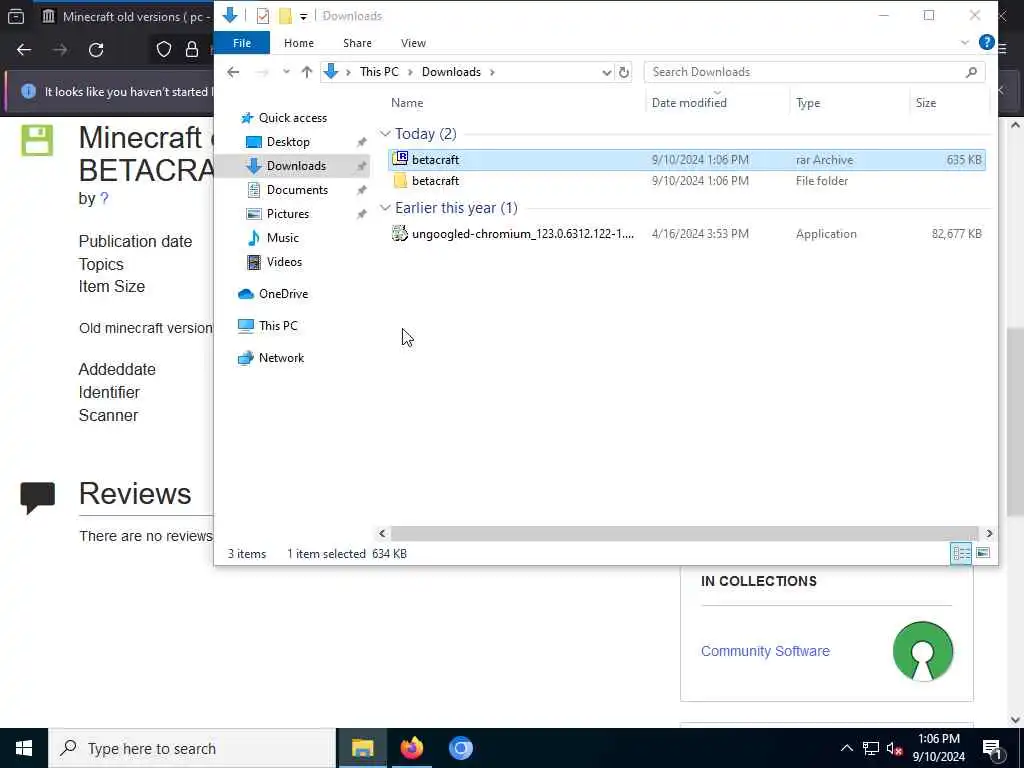Click the 82,677 KB size cell
Screen dimensions: 1024x768
956,234
